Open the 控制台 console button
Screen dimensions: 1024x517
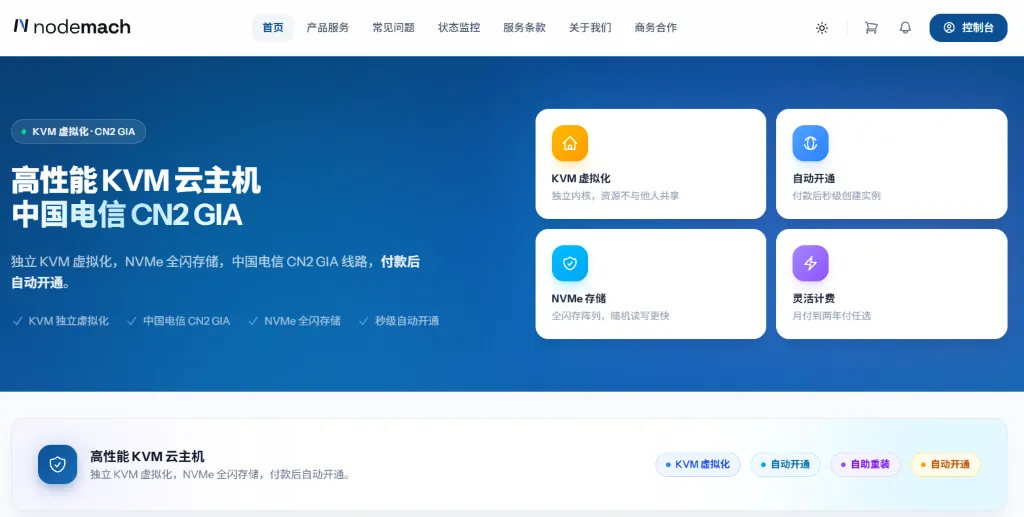point(968,27)
